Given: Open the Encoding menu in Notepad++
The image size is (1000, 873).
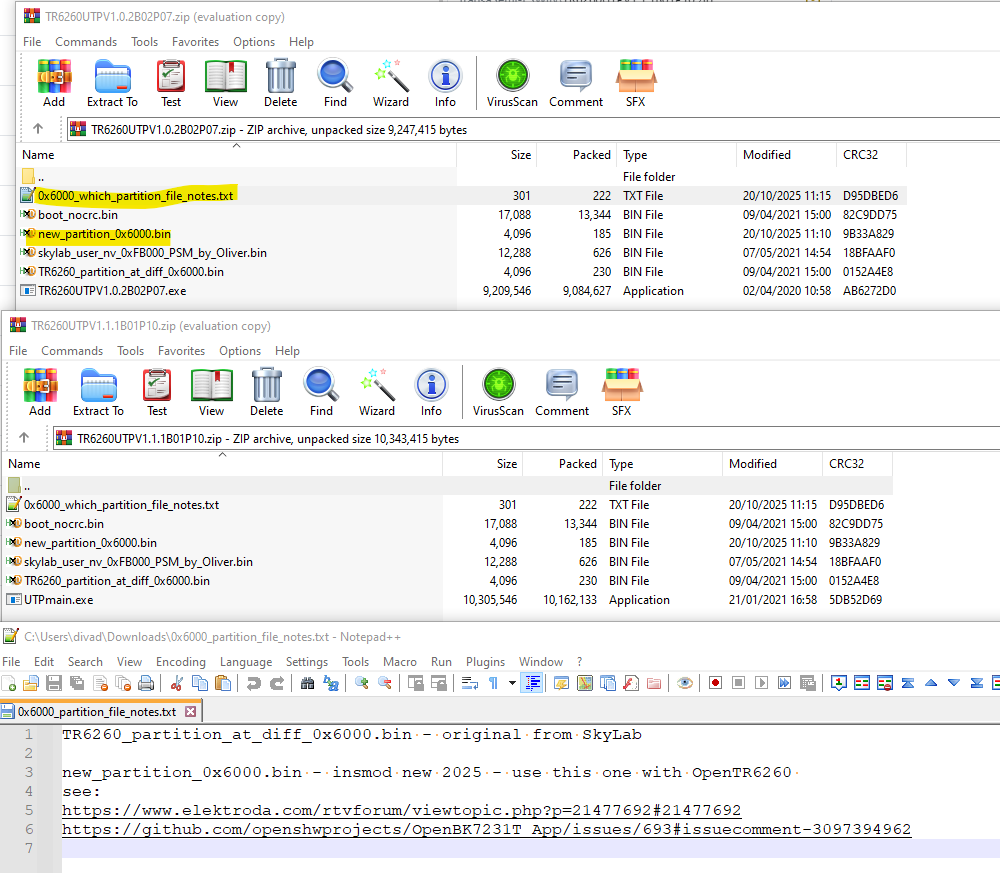Looking at the screenshot, I should 182,662.
